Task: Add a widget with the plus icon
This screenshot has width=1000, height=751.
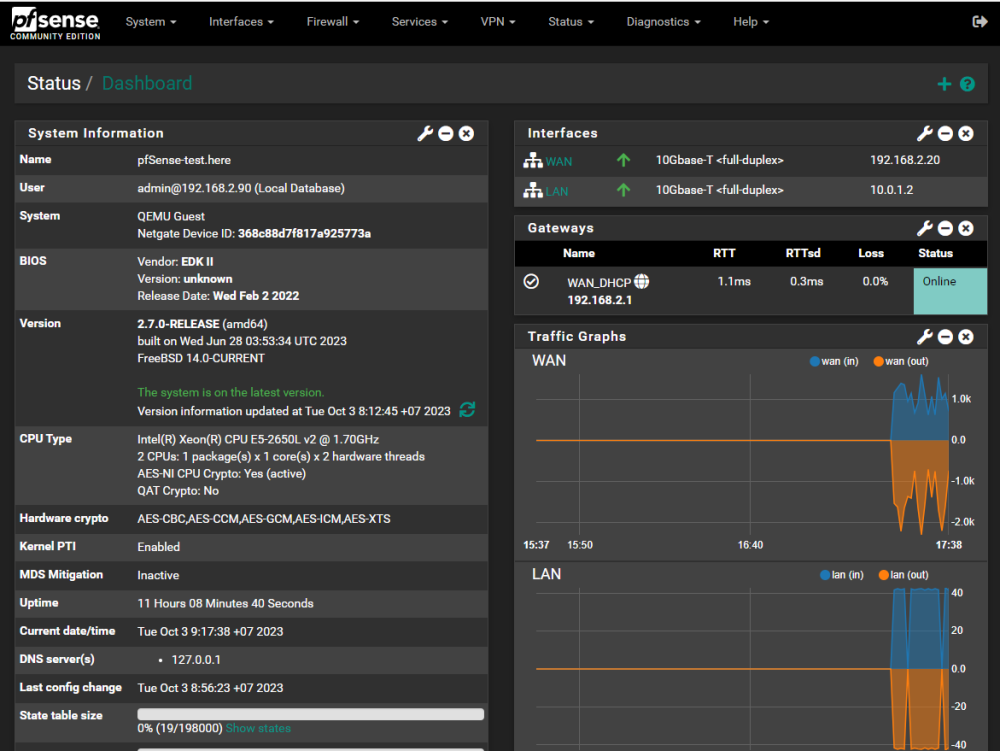Action: click(x=944, y=84)
